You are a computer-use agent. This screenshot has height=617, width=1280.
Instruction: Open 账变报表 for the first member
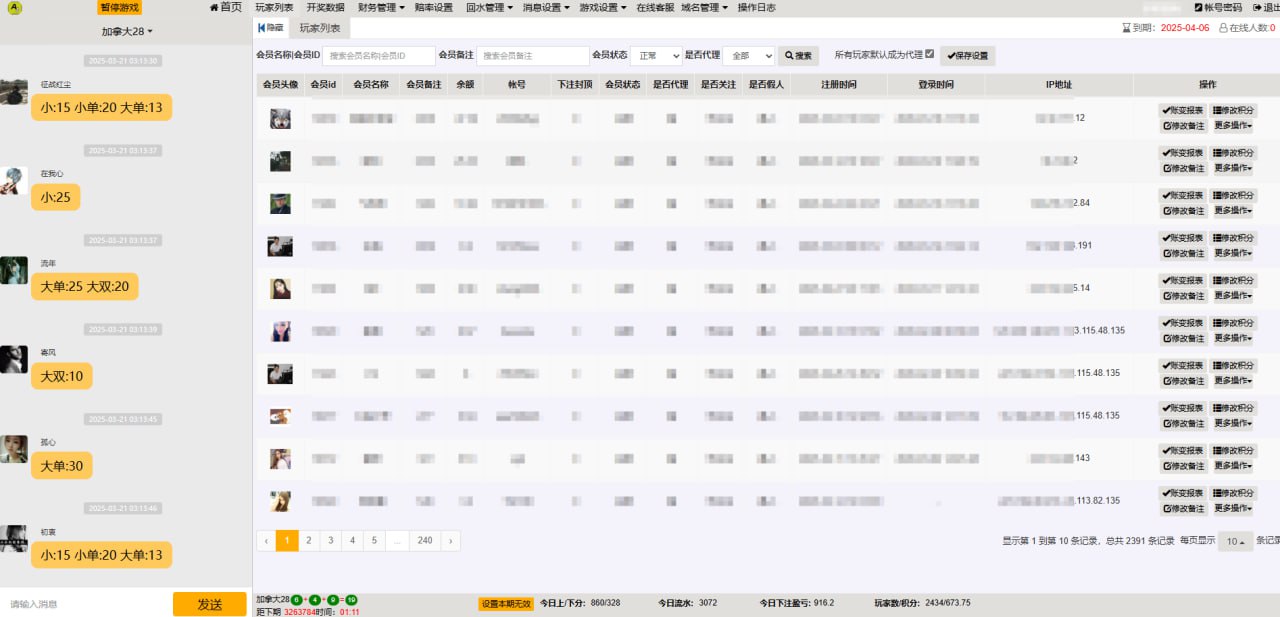[x=1182, y=111]
